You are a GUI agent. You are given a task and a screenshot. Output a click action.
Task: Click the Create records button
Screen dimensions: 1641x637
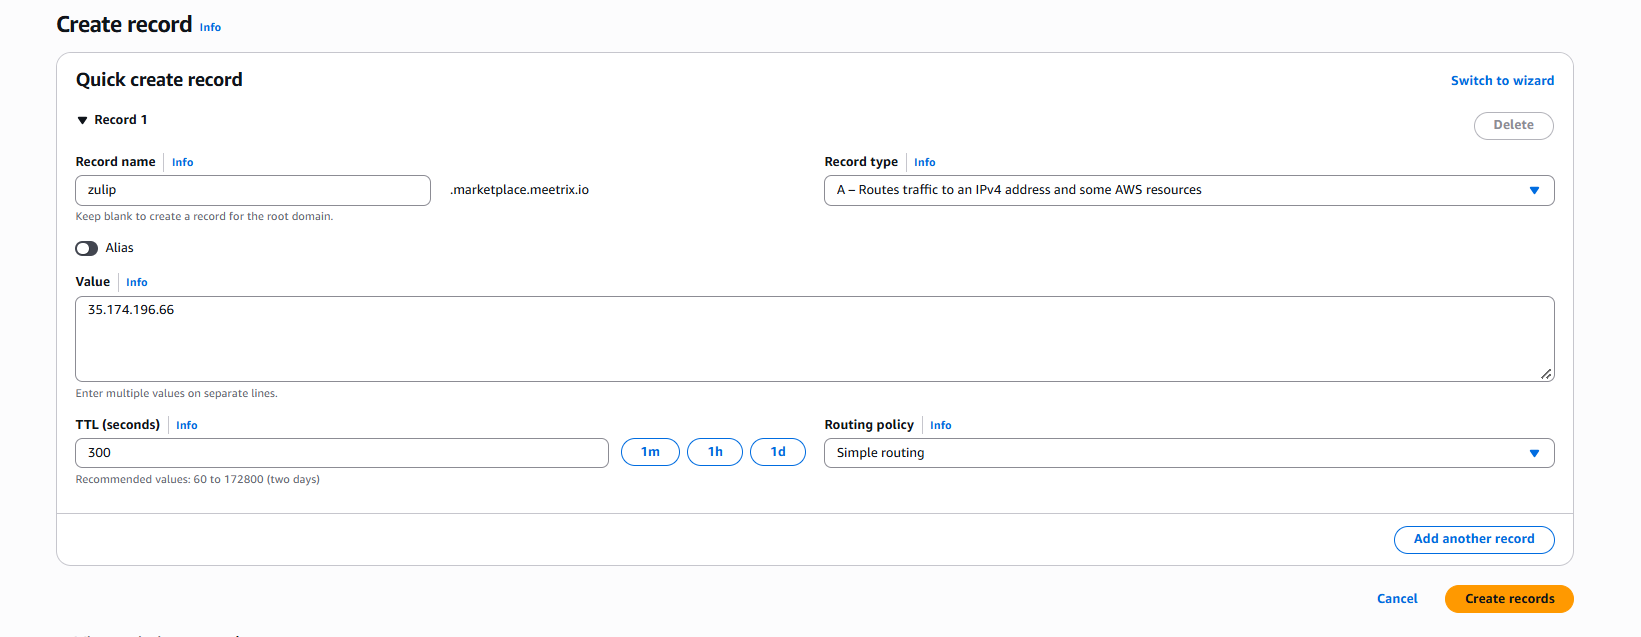pyautogui.click(x=1509, y=599)
